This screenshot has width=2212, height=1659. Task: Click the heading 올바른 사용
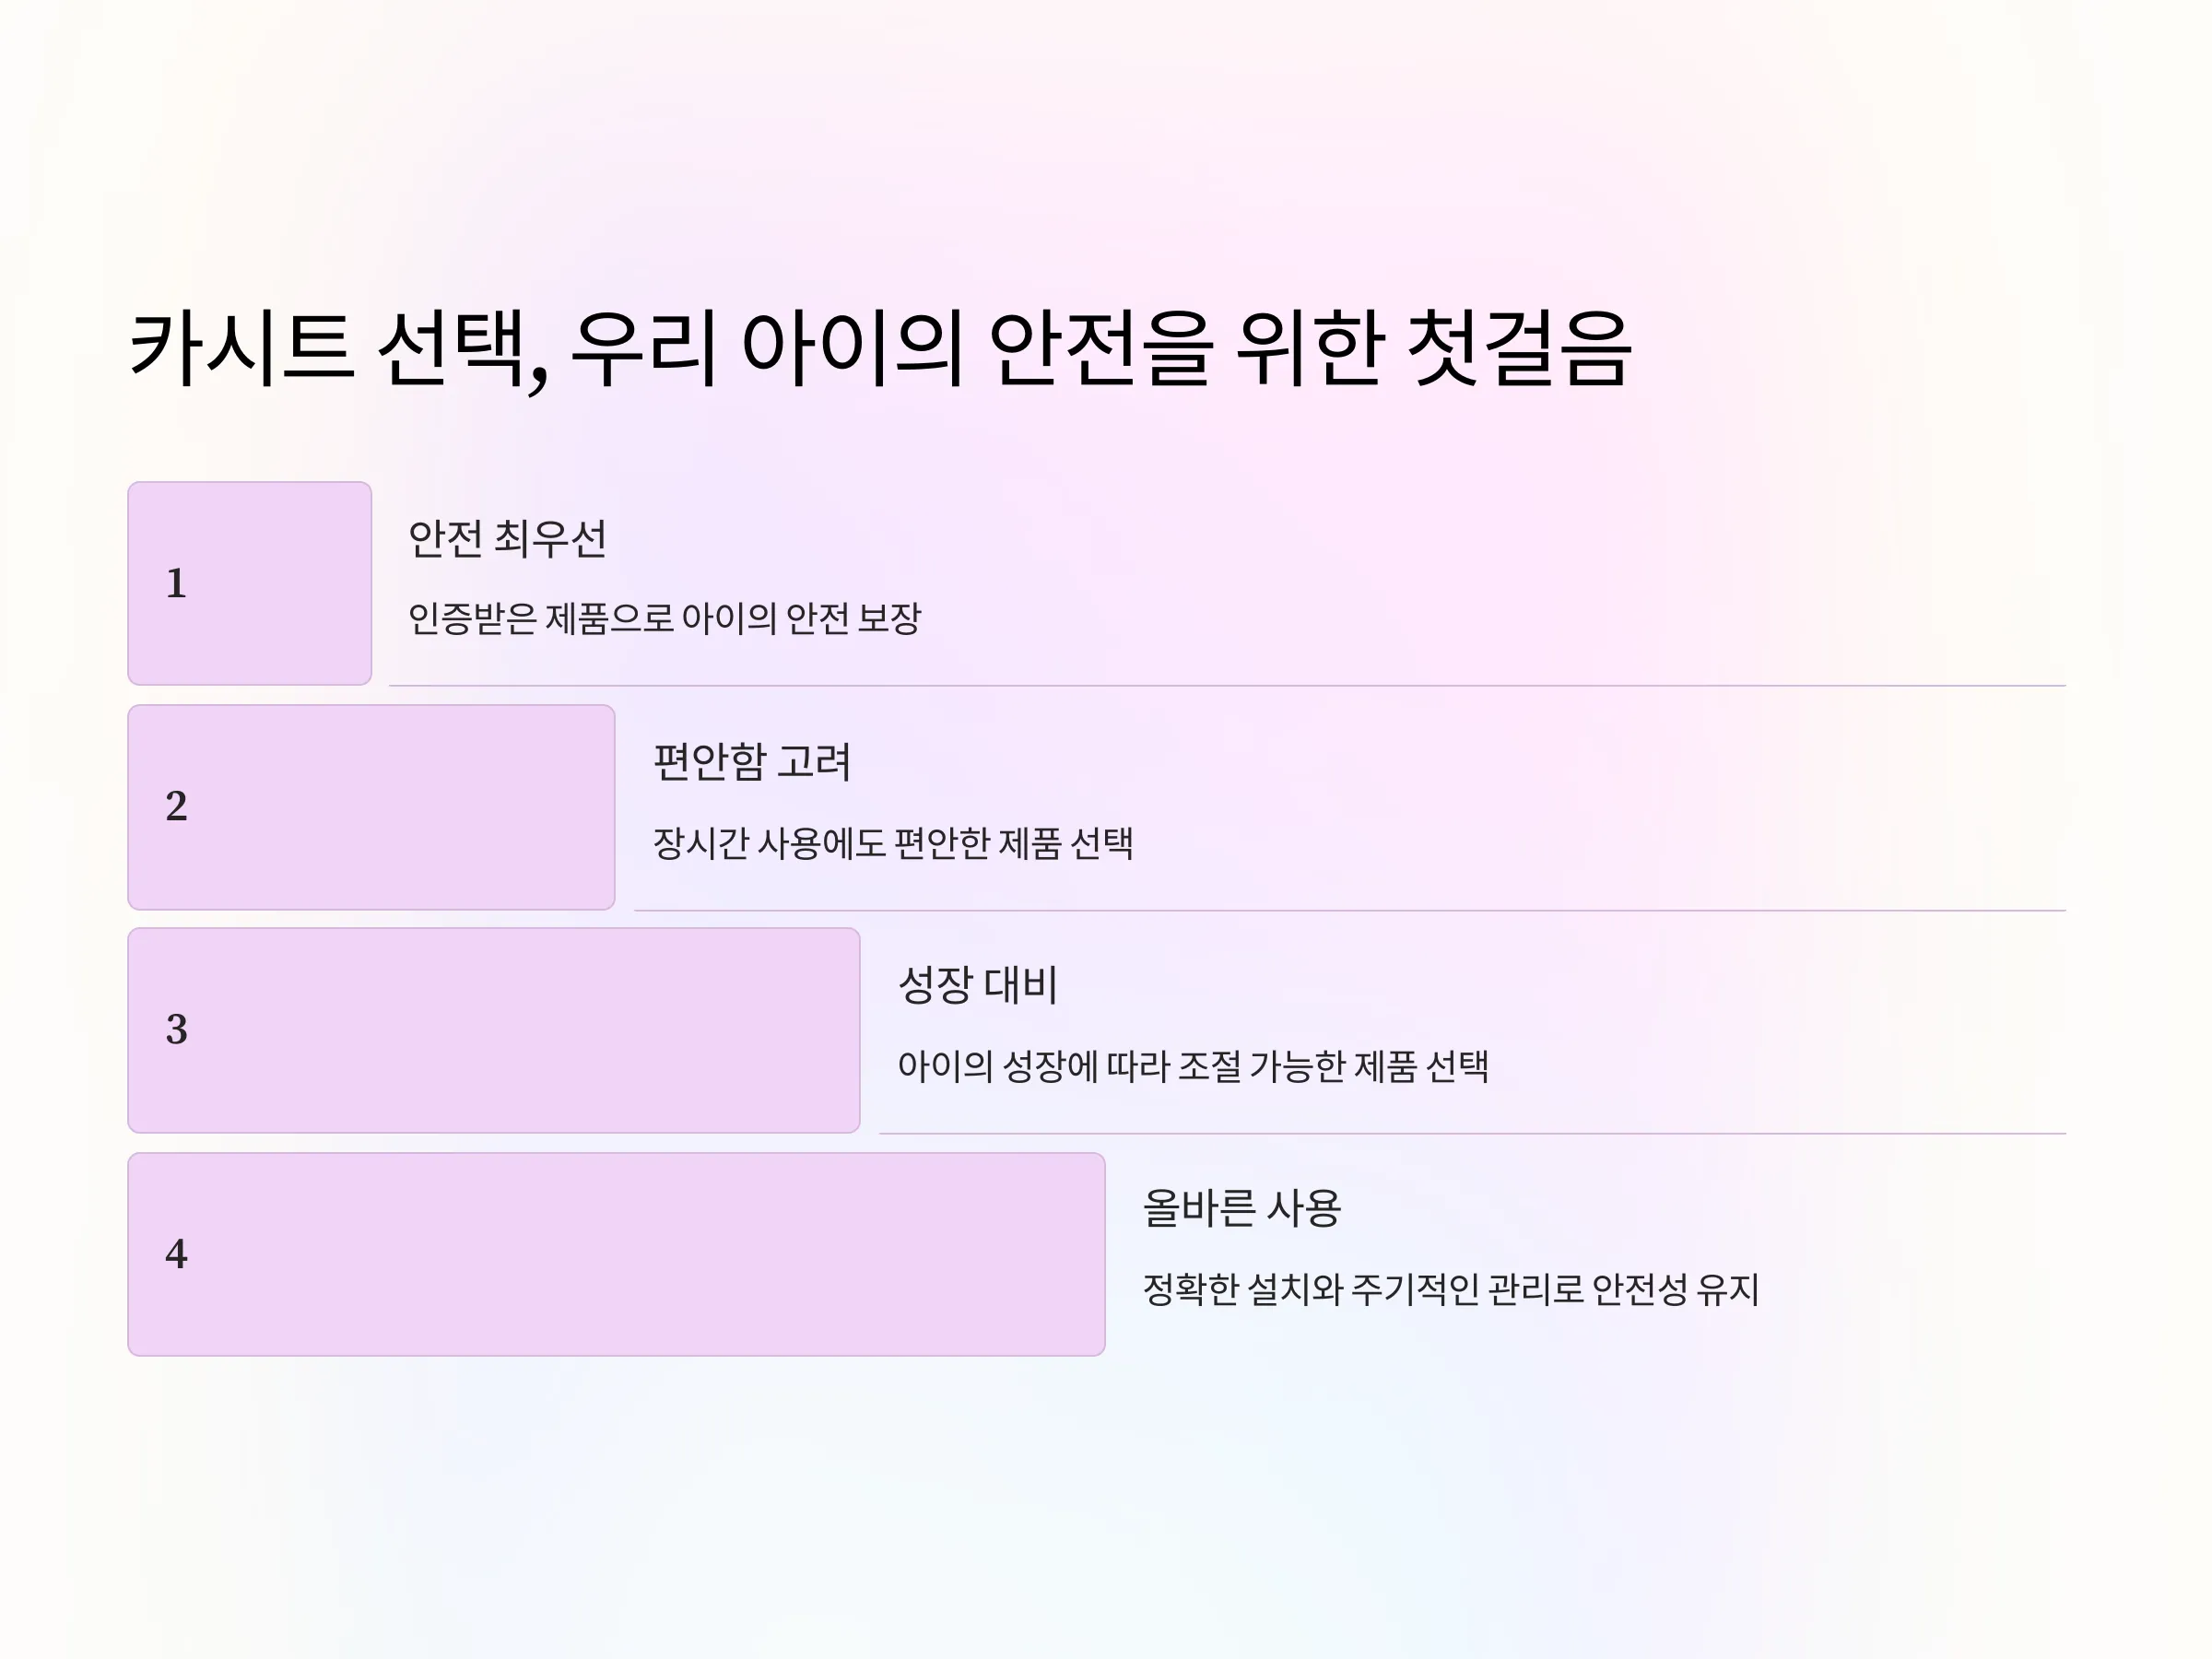point(1241,1208)
